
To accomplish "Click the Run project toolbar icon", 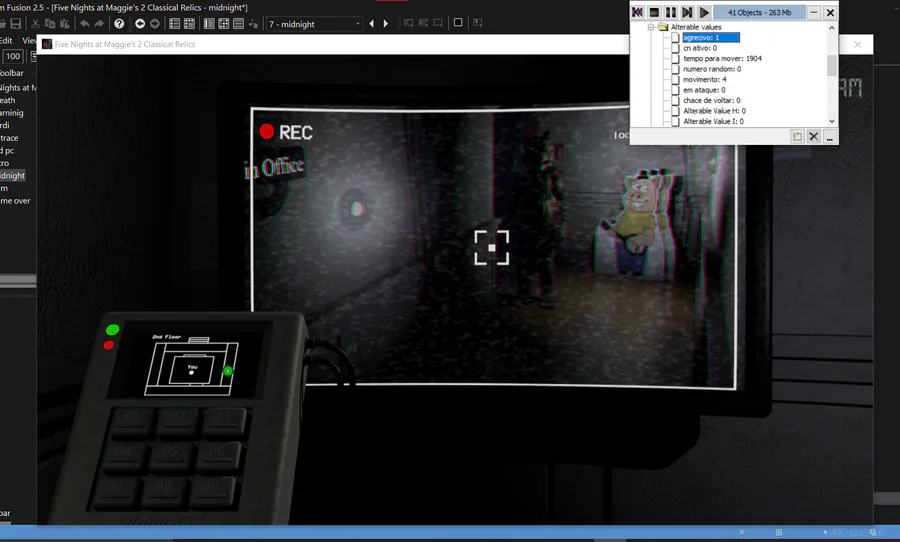I will 409,23.
